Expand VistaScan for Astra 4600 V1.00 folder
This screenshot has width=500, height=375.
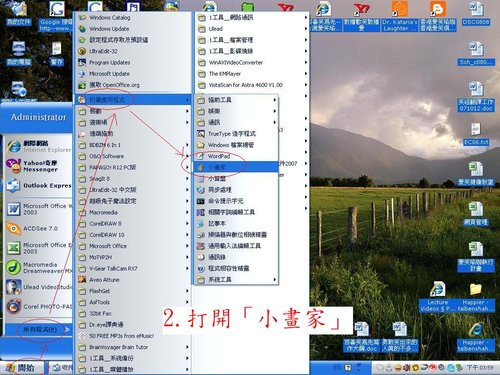pos(252,85)
